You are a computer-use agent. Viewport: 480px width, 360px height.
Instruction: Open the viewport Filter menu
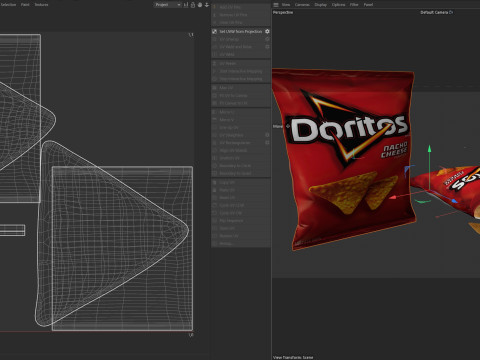coord(354,5)
